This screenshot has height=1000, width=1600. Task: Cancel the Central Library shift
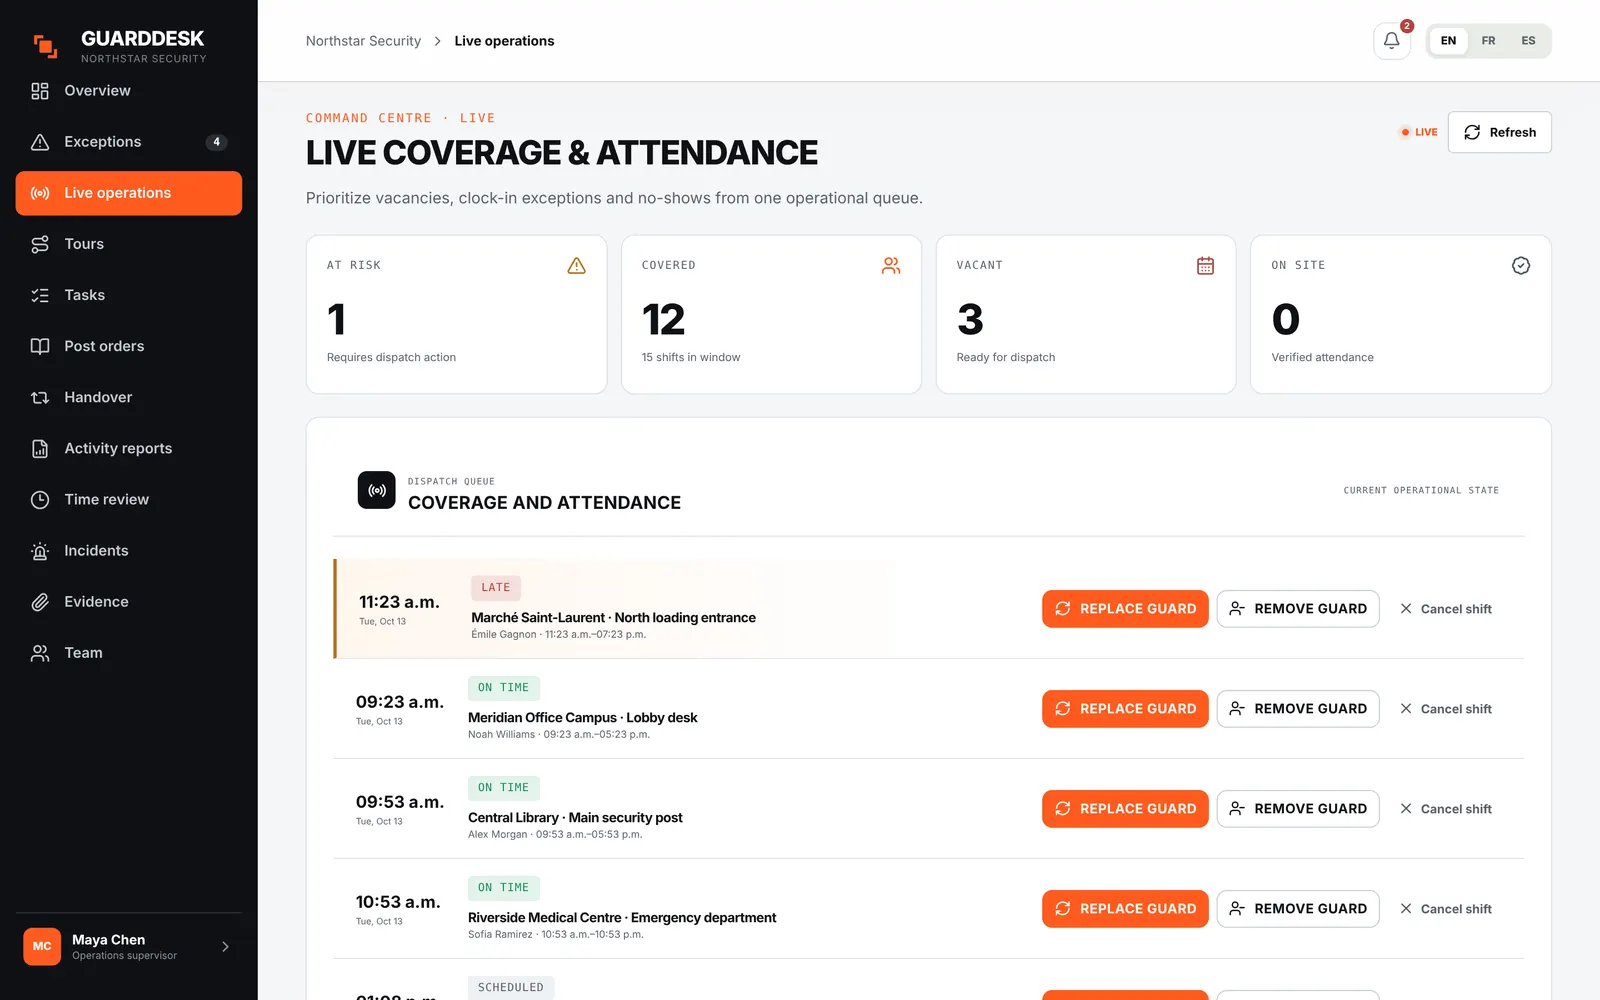(1446, 809)
